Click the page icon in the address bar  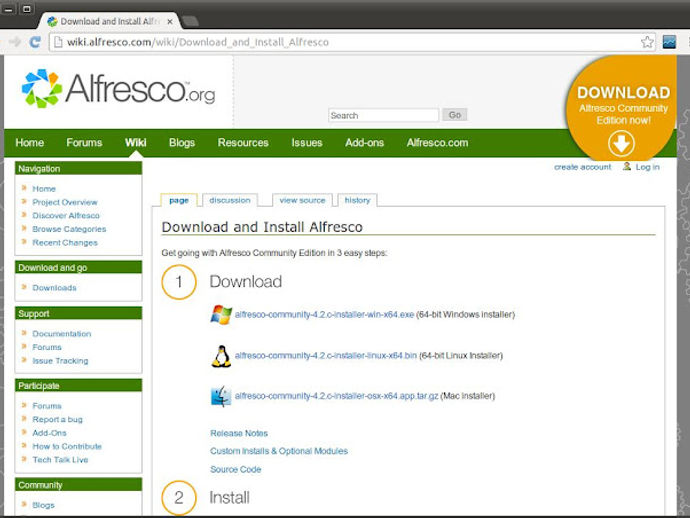58,42
